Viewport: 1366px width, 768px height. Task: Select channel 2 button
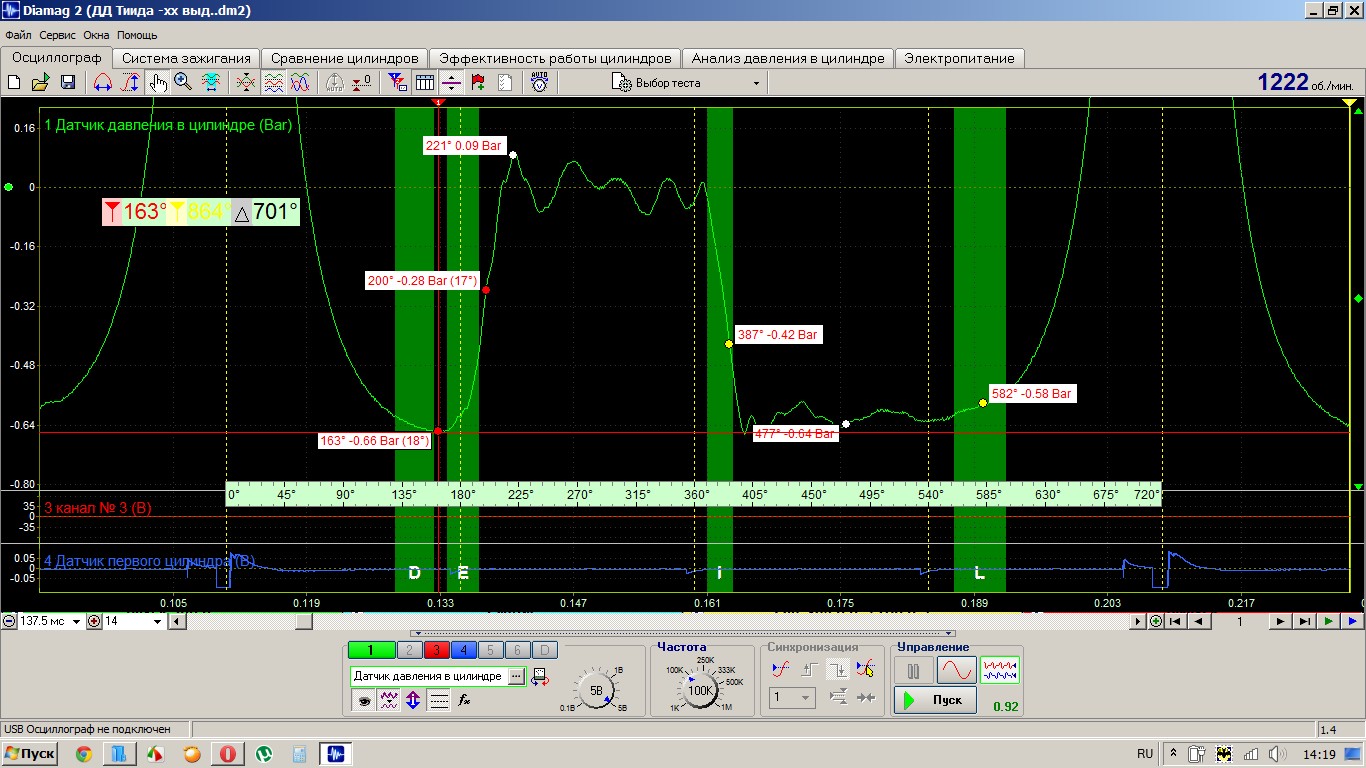[410, 651]
